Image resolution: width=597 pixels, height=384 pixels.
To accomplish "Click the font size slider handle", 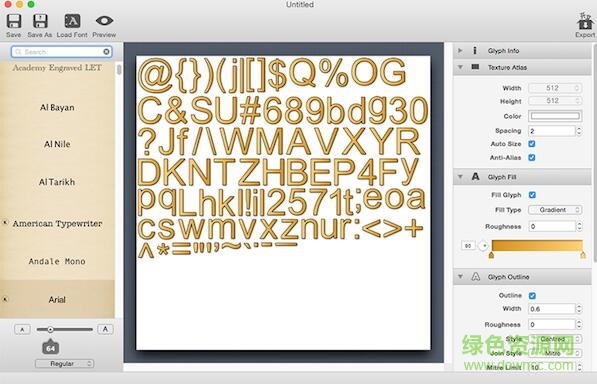I will (x=50, y=329).
